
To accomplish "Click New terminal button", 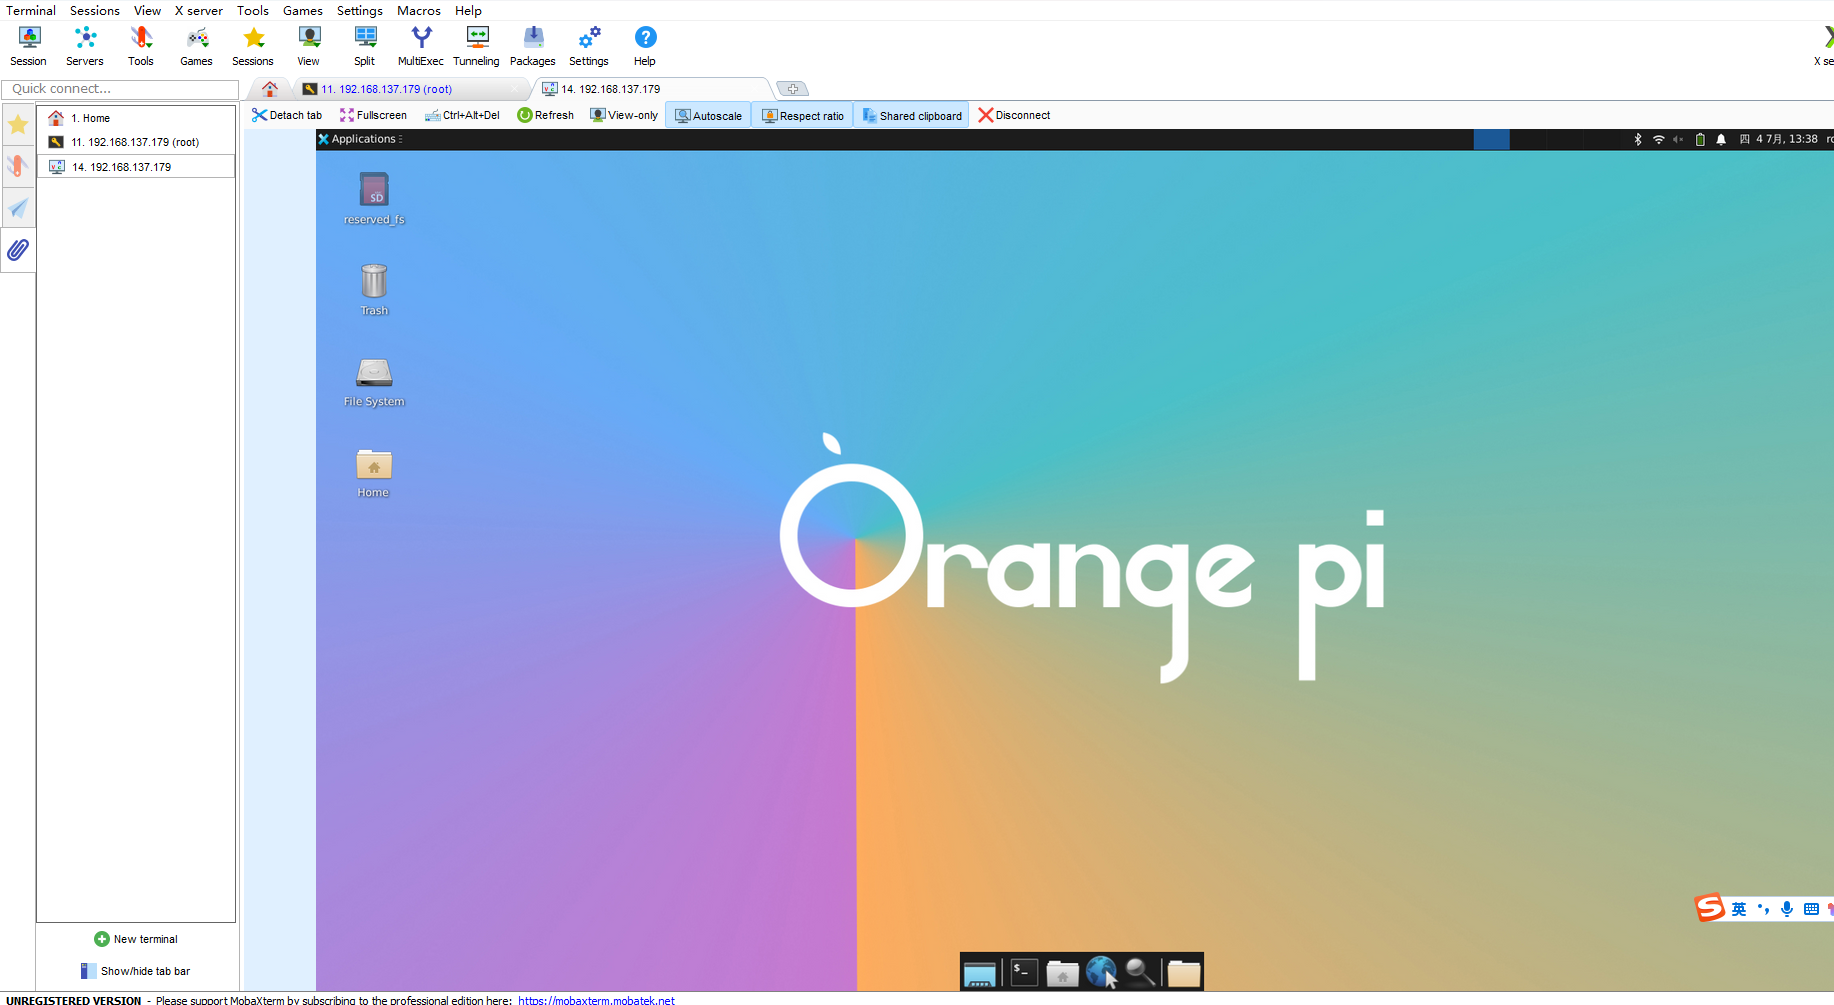I will 136,939.
